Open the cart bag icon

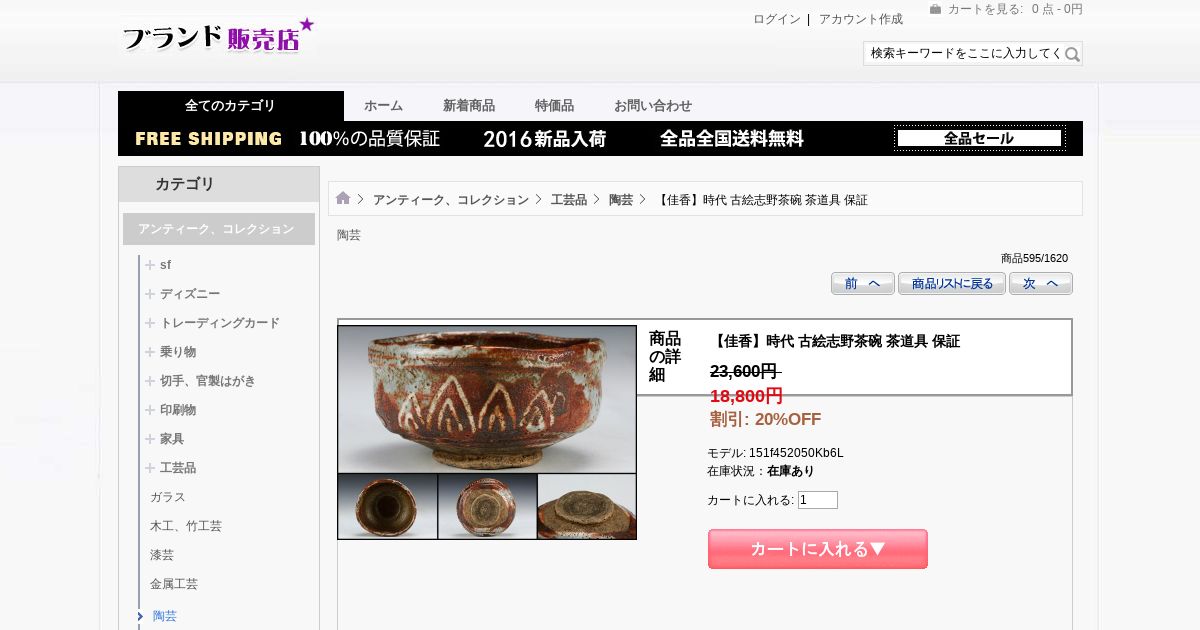(935, 9)
